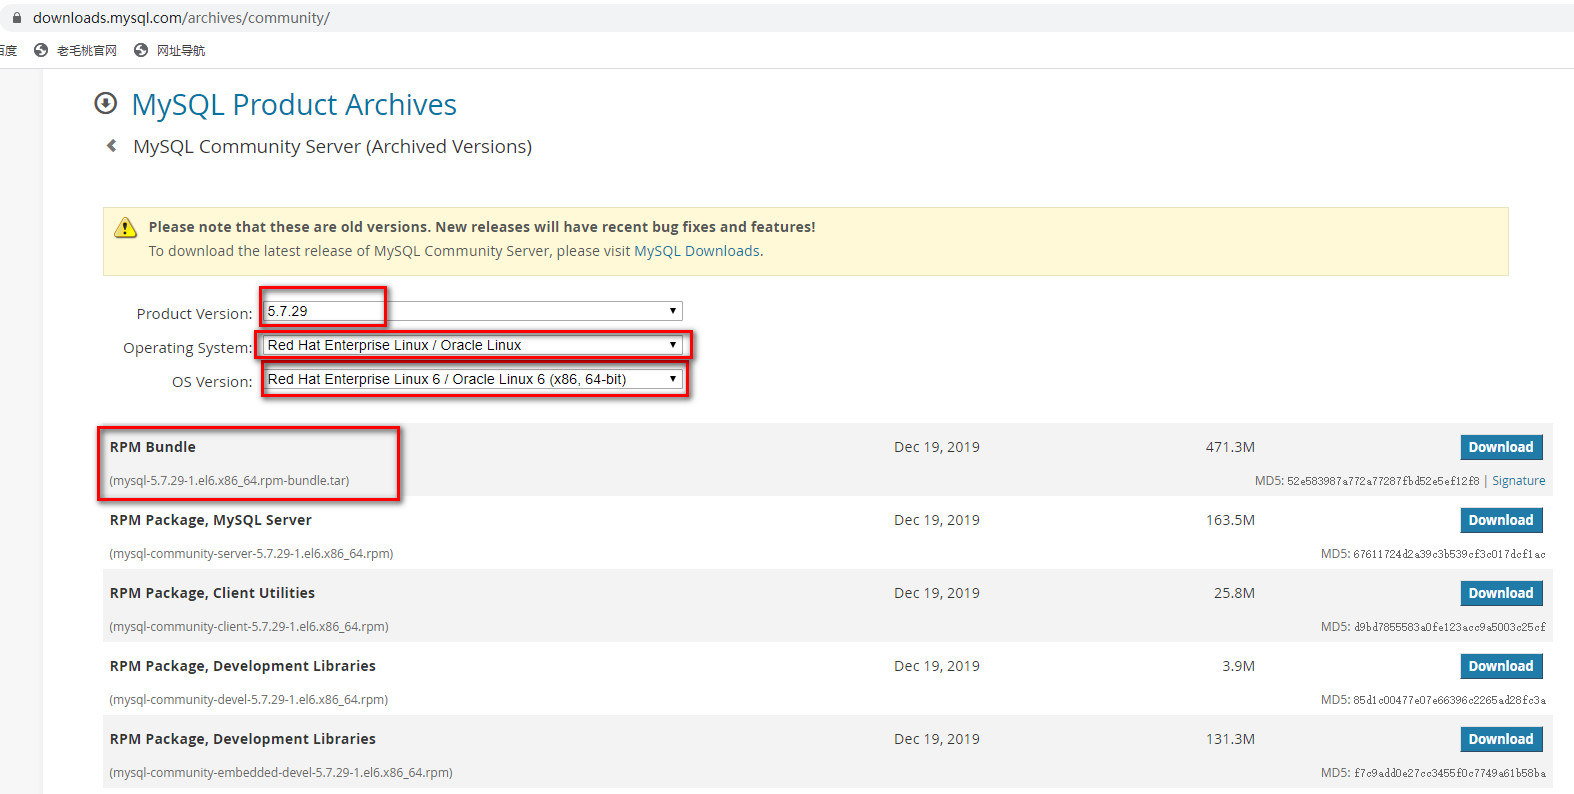Click the mysql-community-server-5.7.29 filename
1574x794 pixels.
click(x=251, y=554)
